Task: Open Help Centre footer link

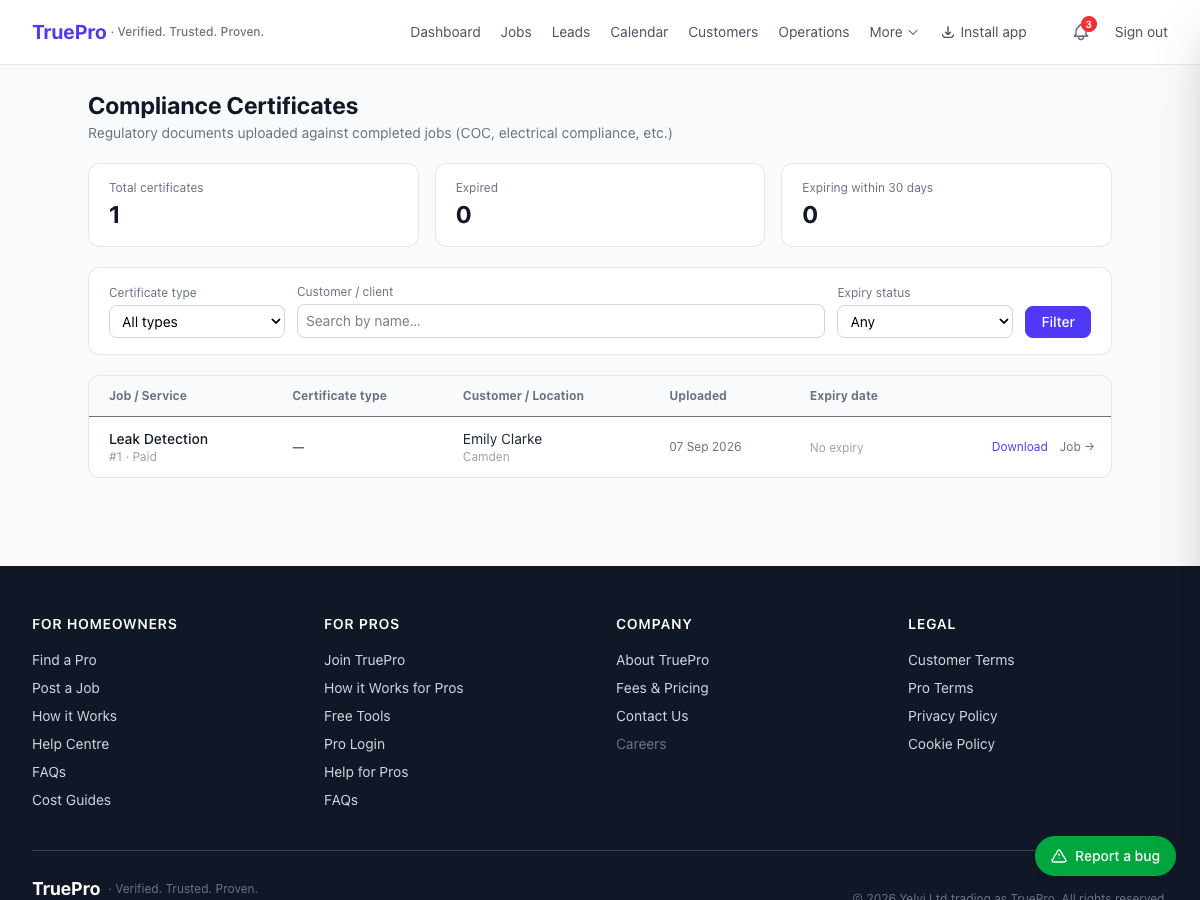Action: click(70, 744)
